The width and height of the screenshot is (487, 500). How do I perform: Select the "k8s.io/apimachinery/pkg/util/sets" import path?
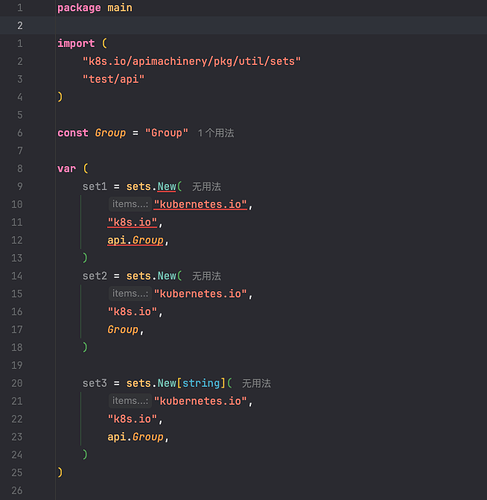point(192,61)
